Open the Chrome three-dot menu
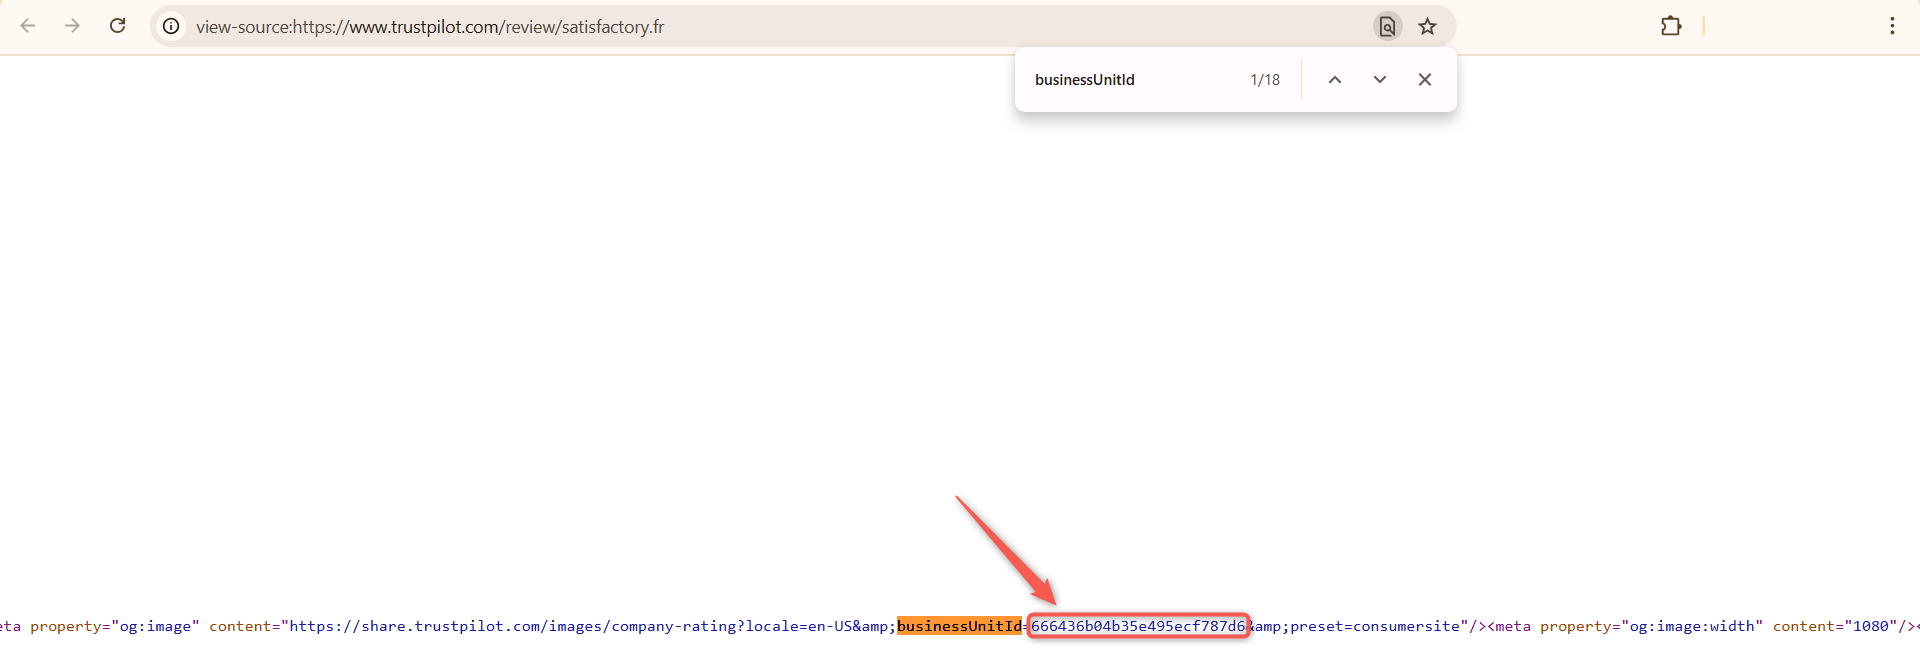Viewport: 1920px width, 653px height. (1891, 26)
